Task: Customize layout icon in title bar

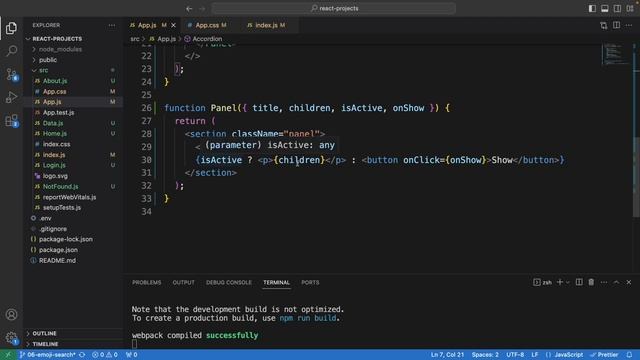Action: [630, 9]
